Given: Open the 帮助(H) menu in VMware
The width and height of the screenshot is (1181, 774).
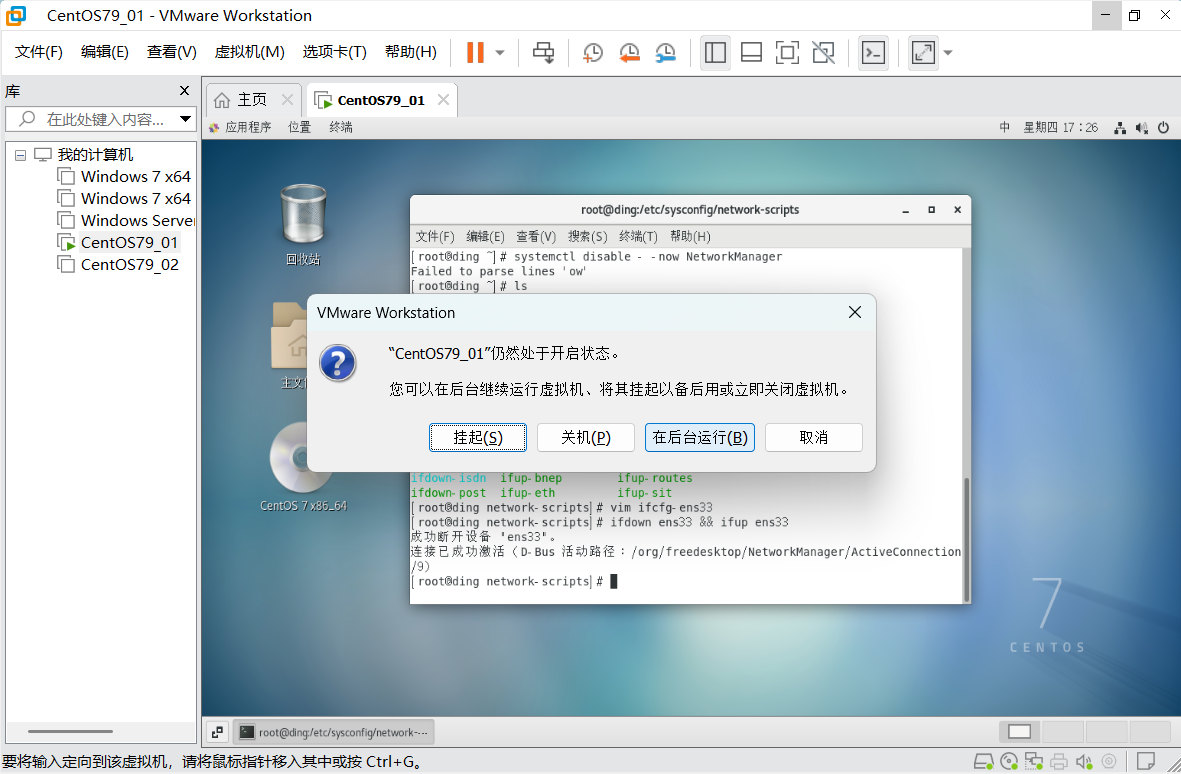Looking at the screenshot, I should point(410,52).
